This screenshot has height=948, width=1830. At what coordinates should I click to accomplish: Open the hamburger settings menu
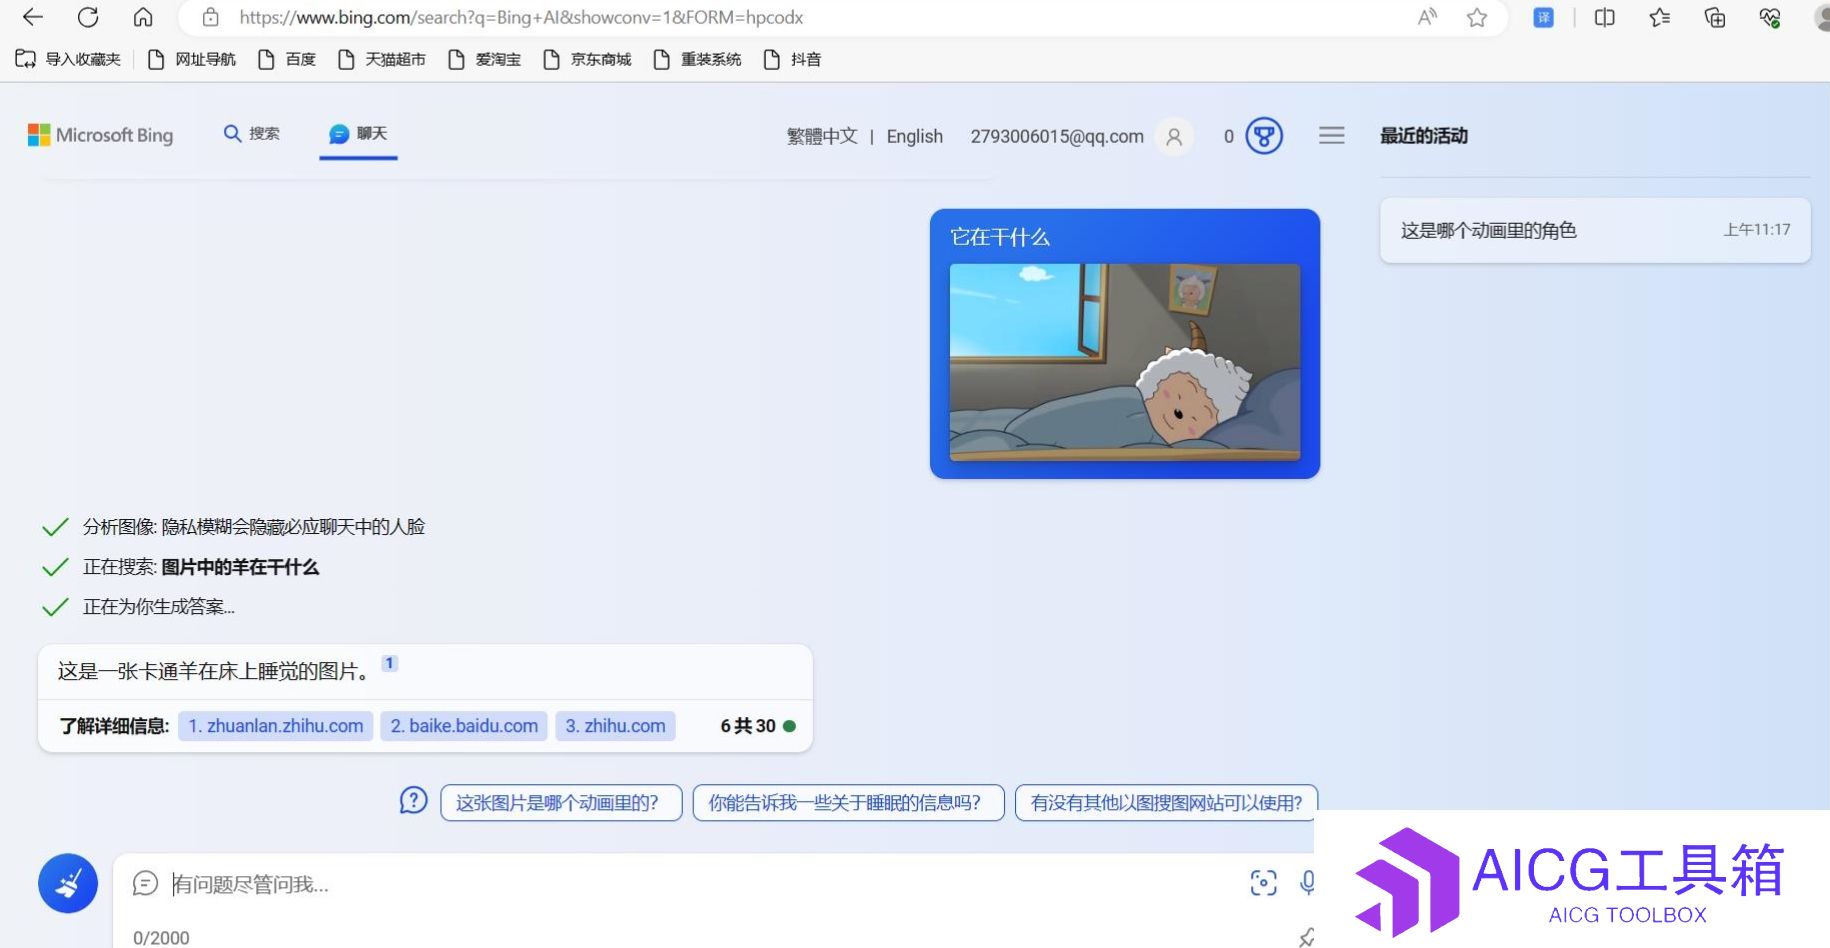1331,135
